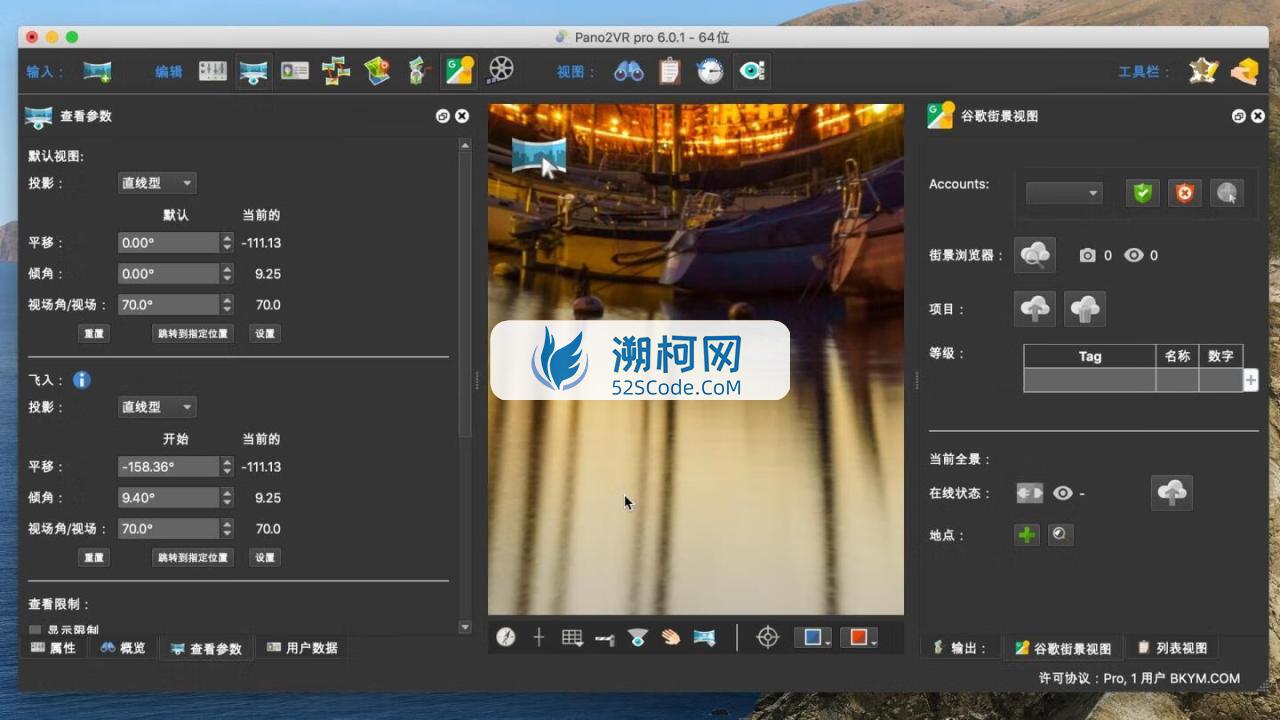Open the red color swatch dropdown
This screenshot has width=1280, height=720.
[x=859, y=637]
